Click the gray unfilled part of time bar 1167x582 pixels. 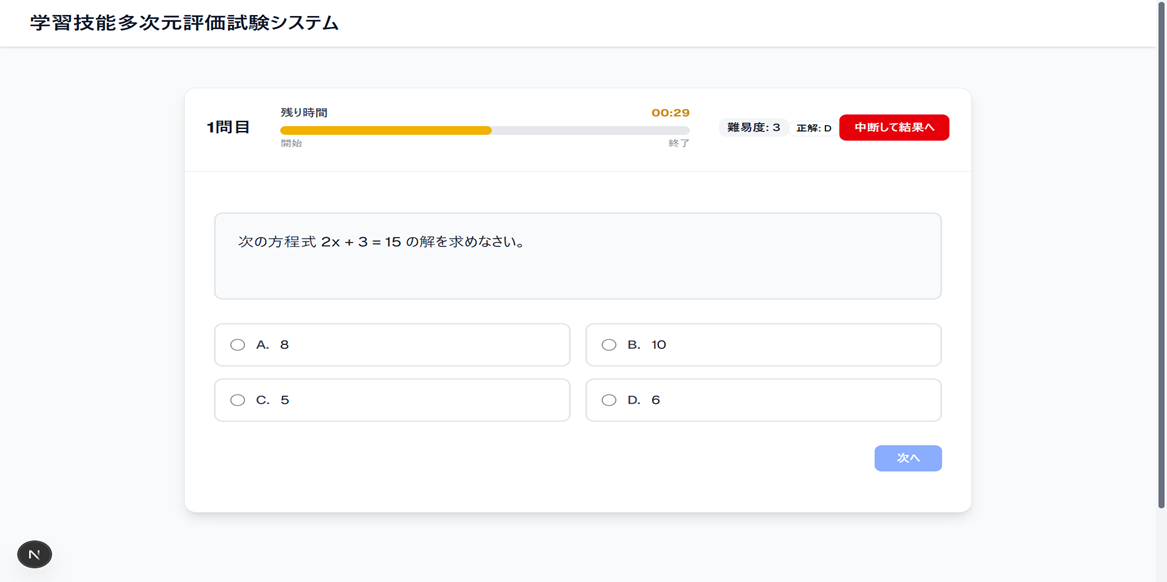click(x=590, y=130)
